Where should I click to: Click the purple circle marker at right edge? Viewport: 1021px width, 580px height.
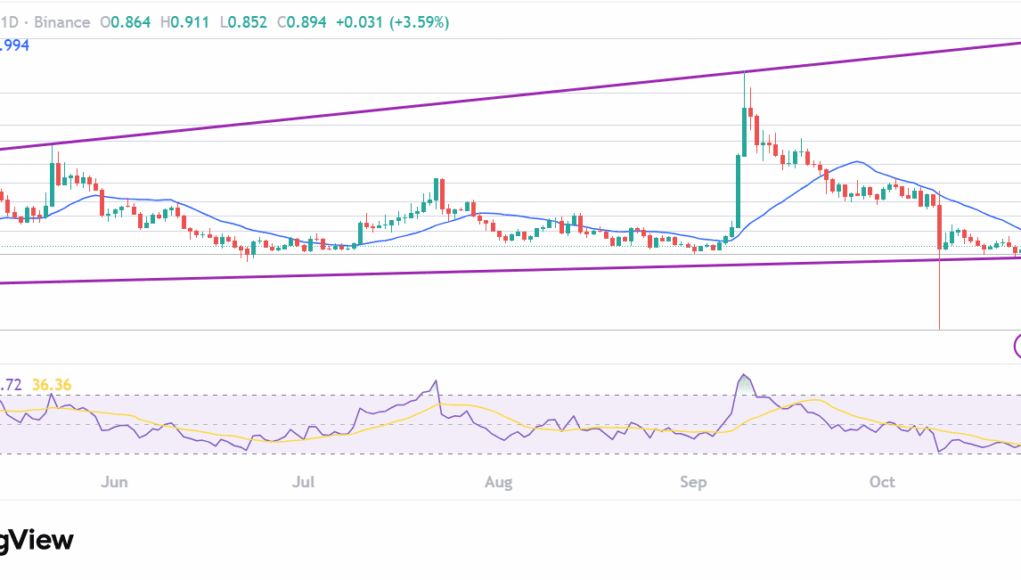click(1017, 346)
